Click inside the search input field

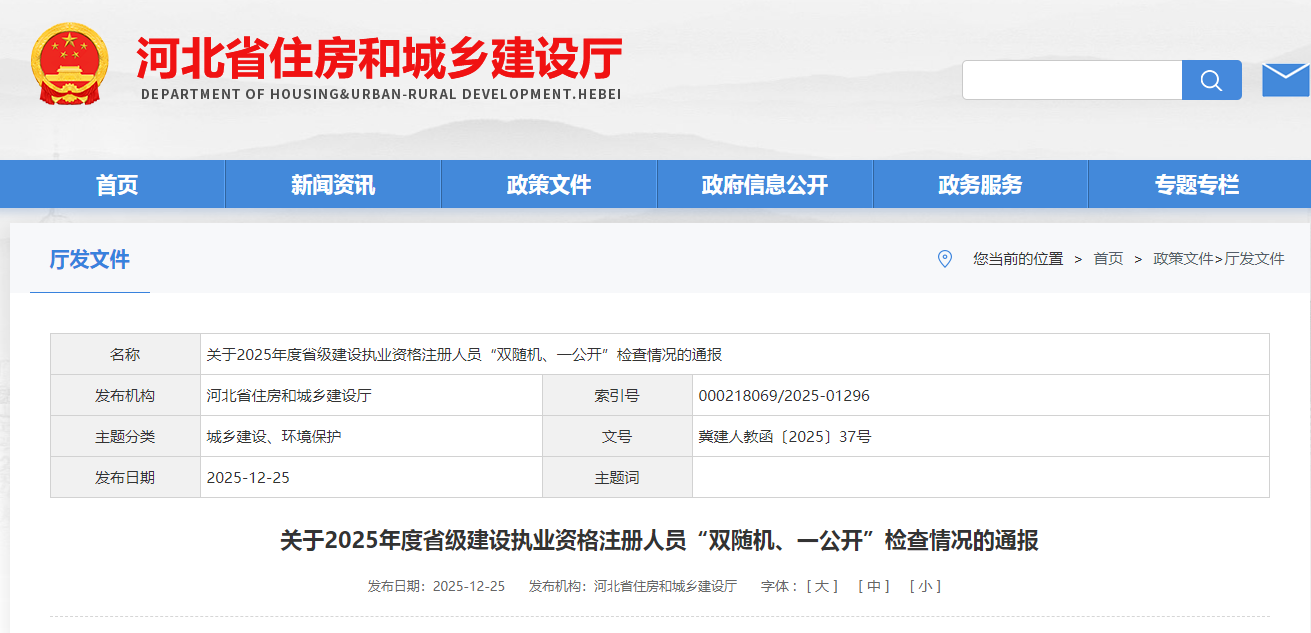click(1072, 80)
